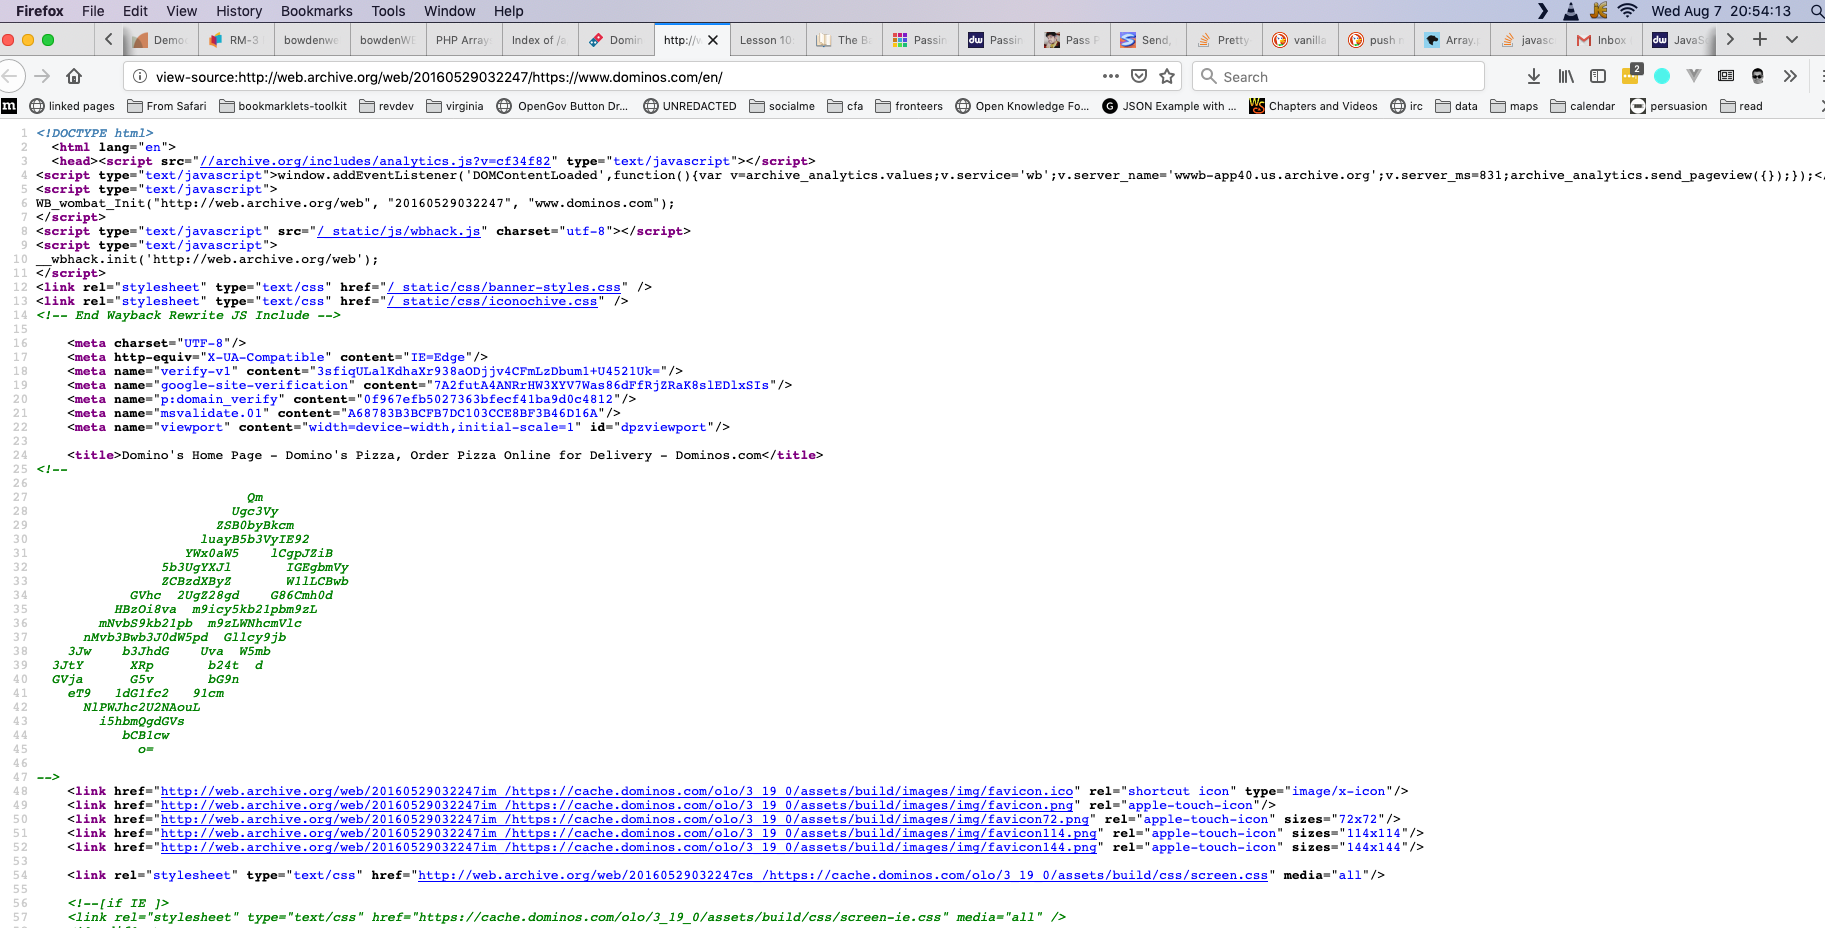Open page actions three-dot menu
This screenshot has height=928, width=1825.
1110,76
